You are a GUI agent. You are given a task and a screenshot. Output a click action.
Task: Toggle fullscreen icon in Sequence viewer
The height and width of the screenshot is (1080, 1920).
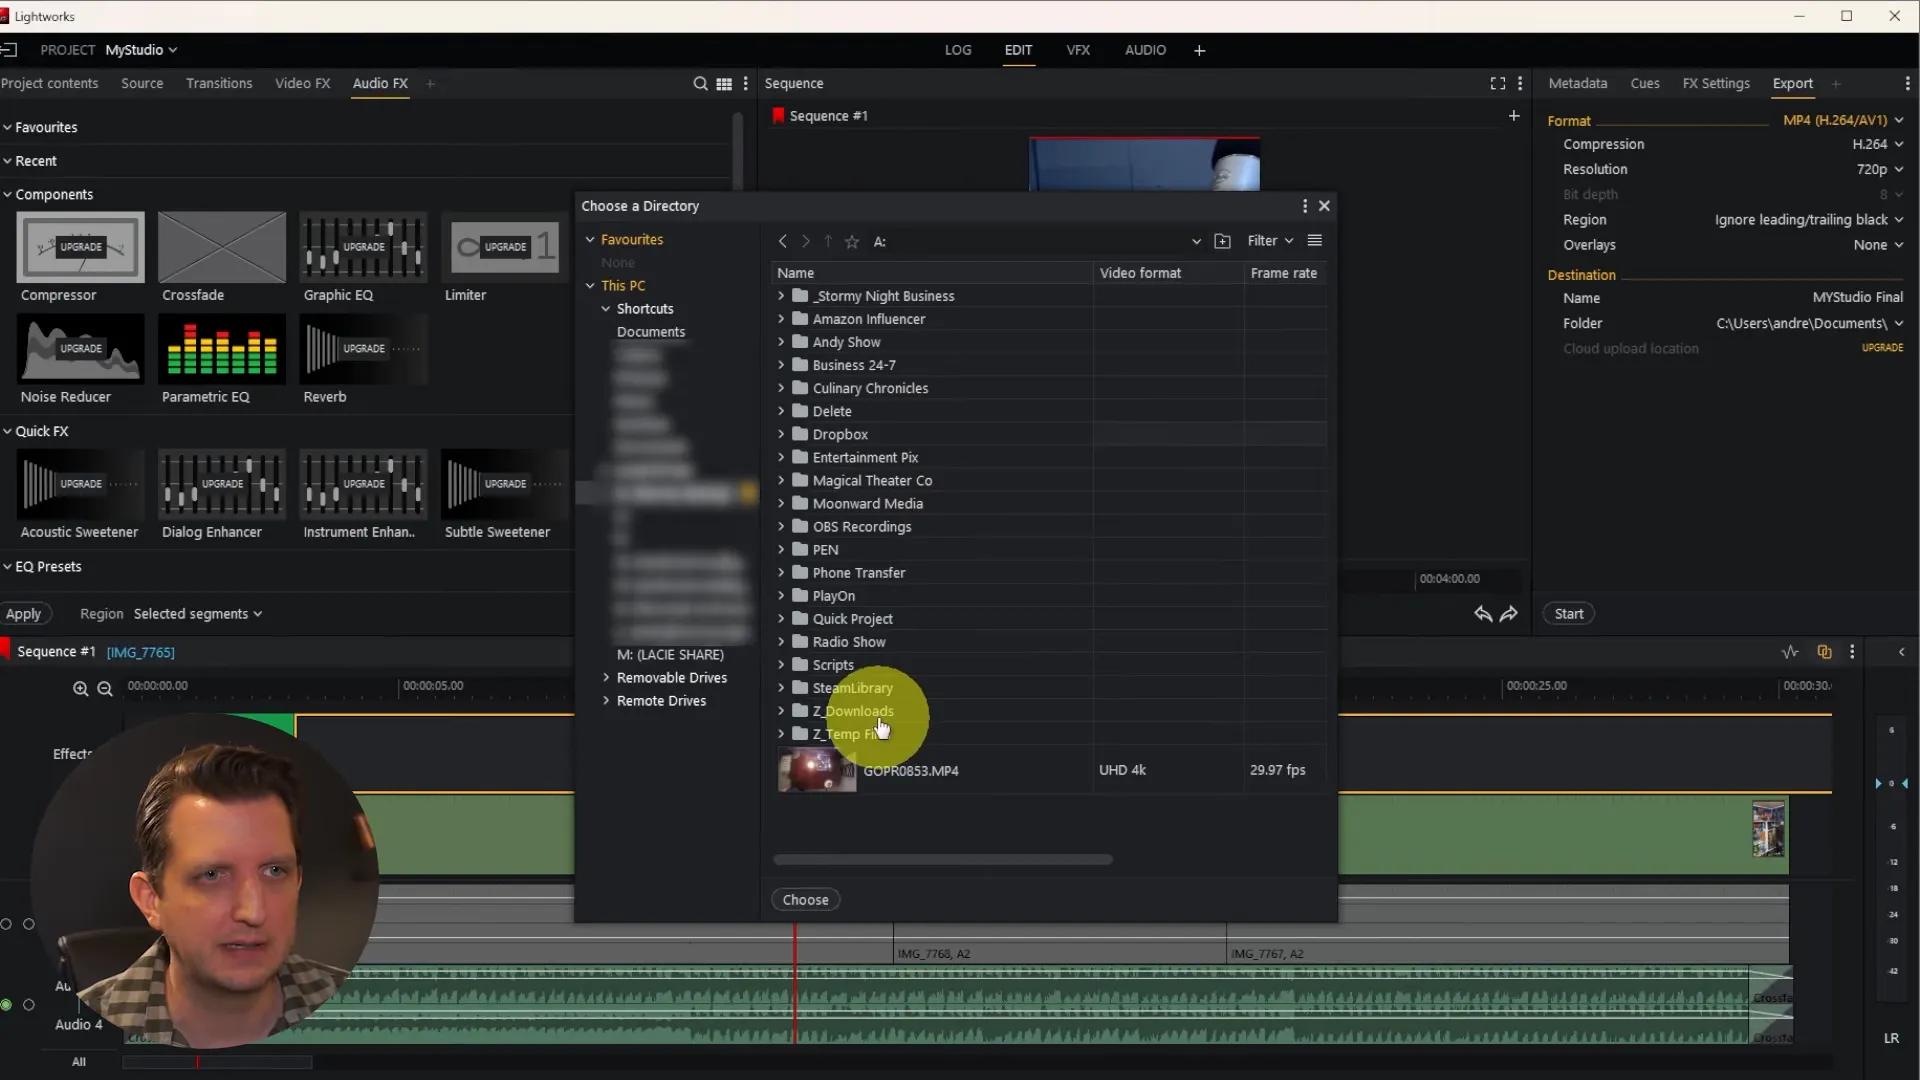coord(1497,84)
